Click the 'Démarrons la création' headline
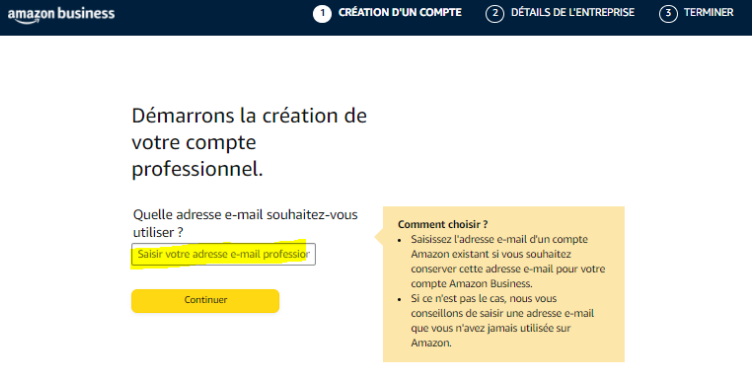752x379 pixels. coord(249,142)
